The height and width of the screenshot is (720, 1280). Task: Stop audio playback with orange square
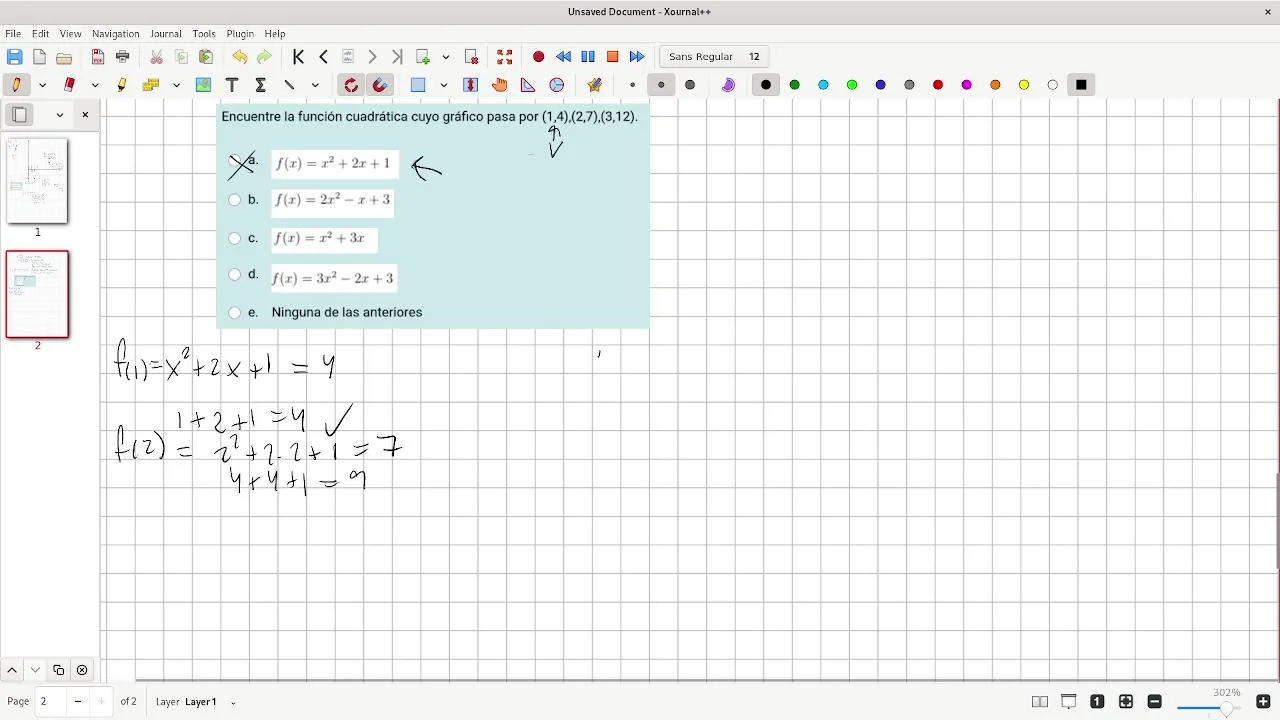point(613,57)
